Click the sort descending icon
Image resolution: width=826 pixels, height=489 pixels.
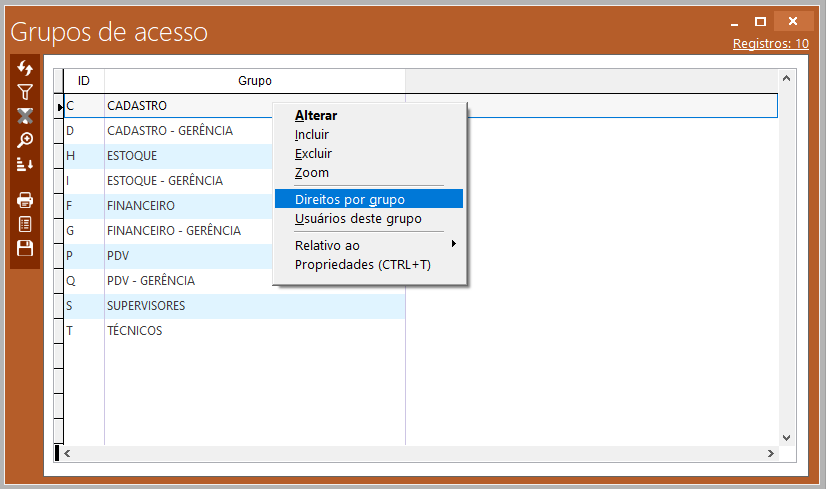tap(25, 165)
